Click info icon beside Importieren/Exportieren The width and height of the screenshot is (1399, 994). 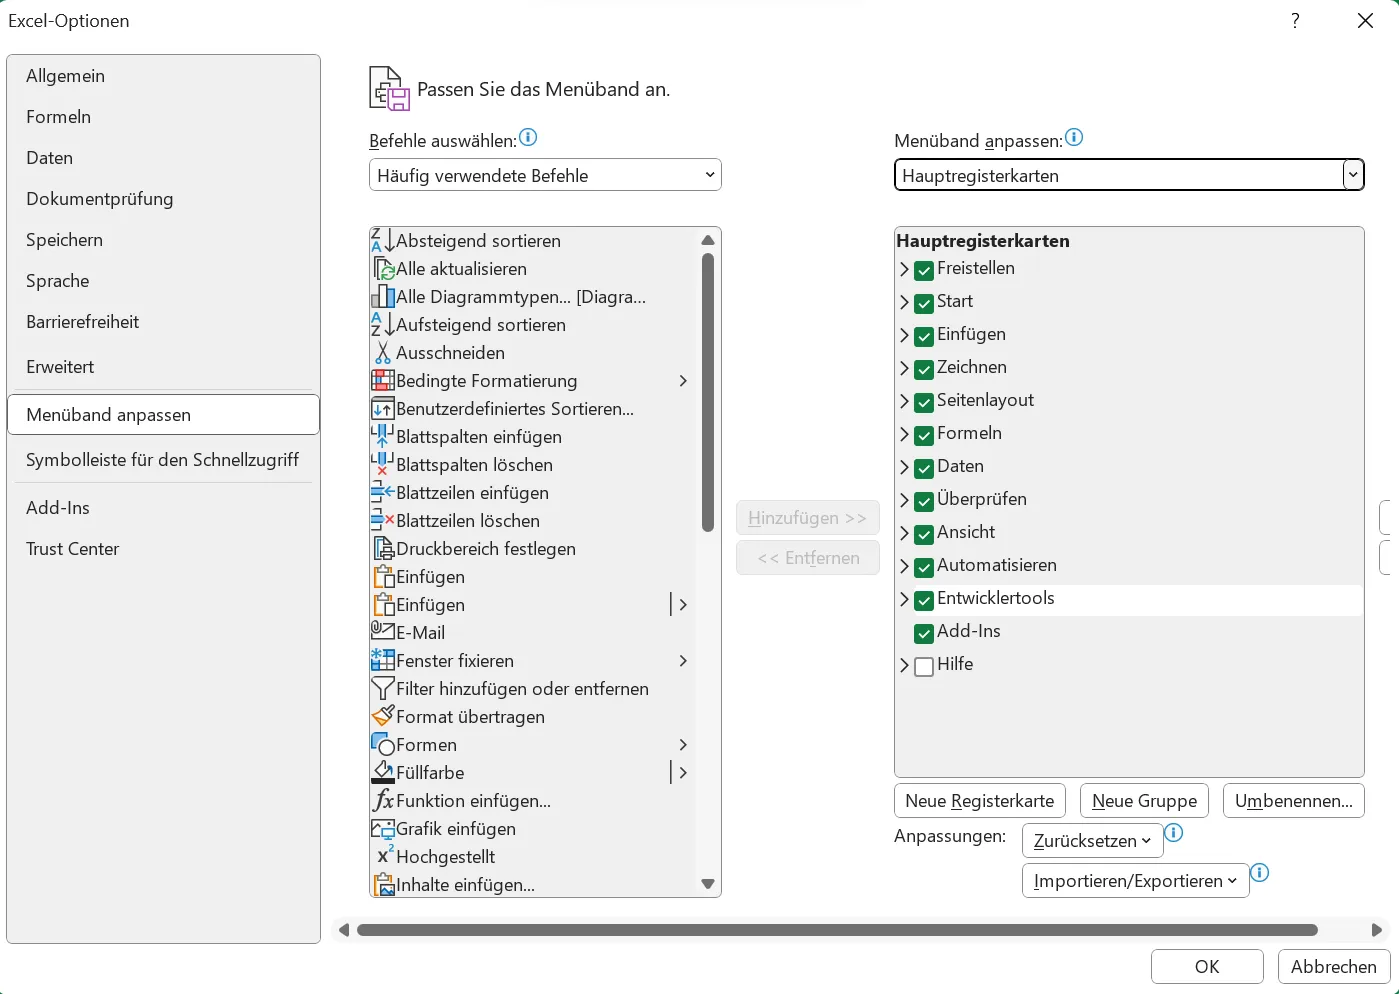pos(1260,873)
